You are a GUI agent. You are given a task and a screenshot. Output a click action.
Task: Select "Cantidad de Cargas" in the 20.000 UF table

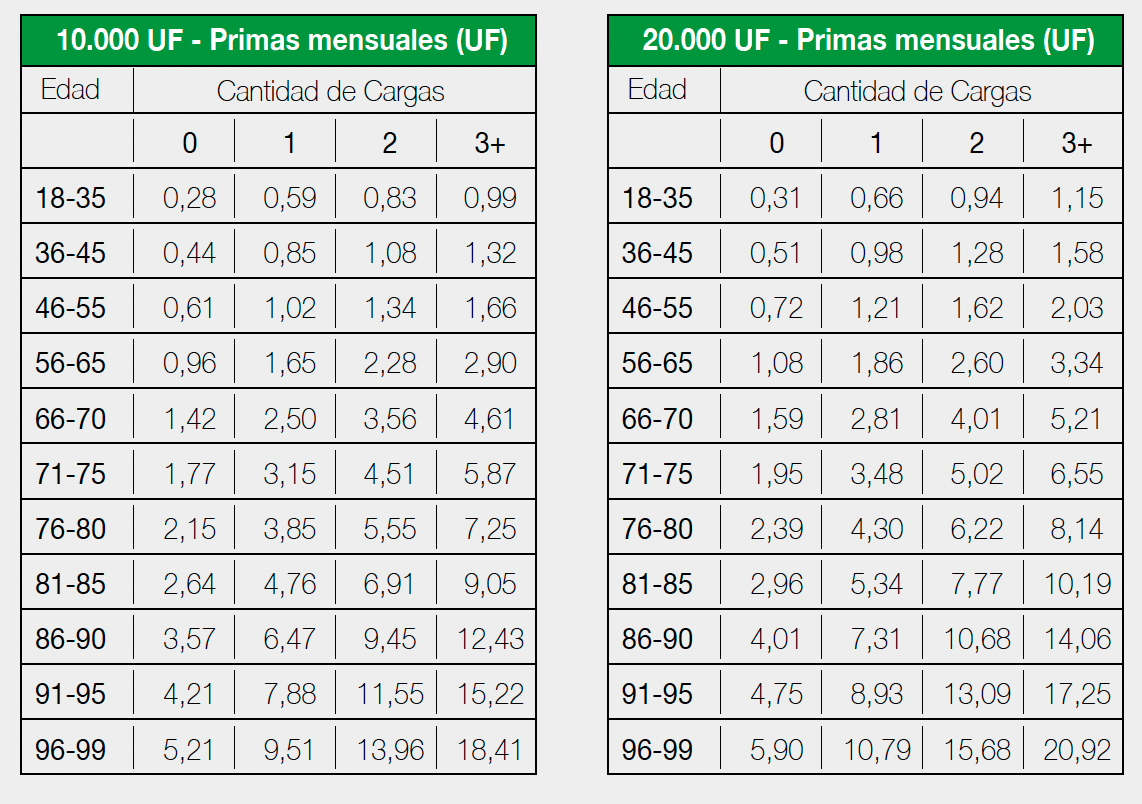pyautogui.click(x=917, y=92)
